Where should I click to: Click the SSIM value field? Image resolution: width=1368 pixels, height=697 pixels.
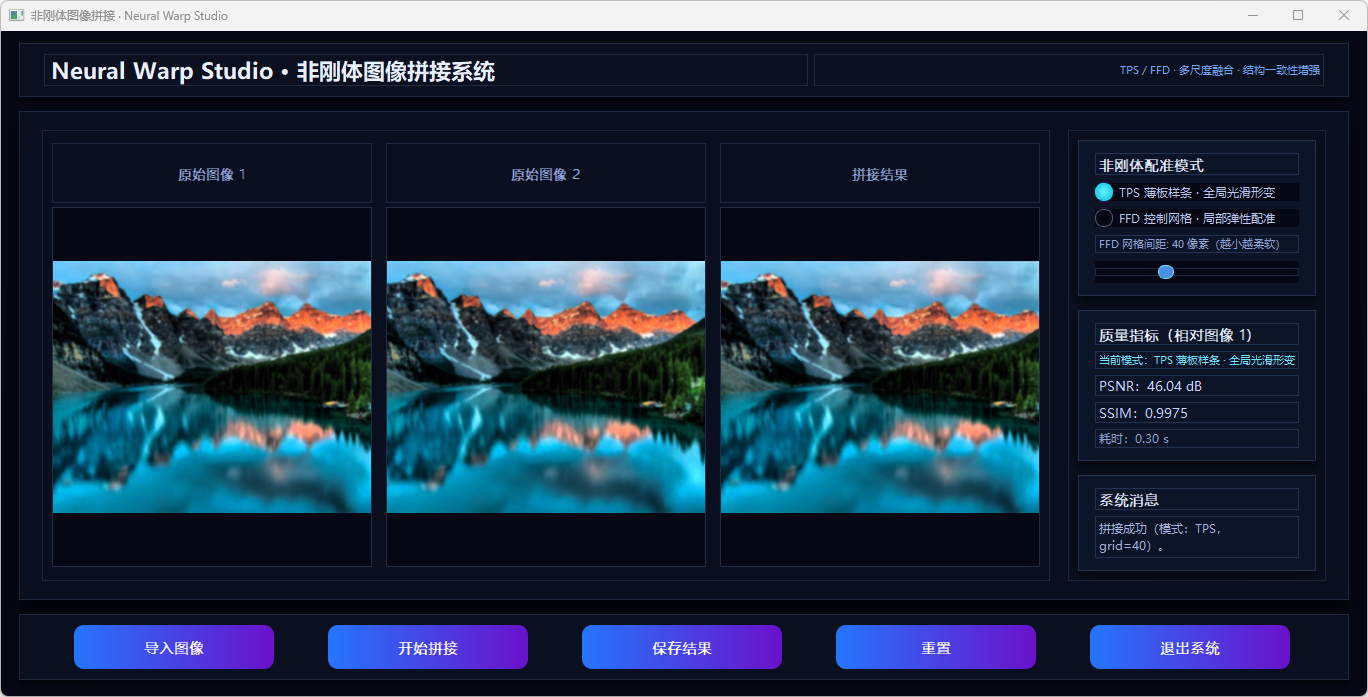(x=1197, y=413)
